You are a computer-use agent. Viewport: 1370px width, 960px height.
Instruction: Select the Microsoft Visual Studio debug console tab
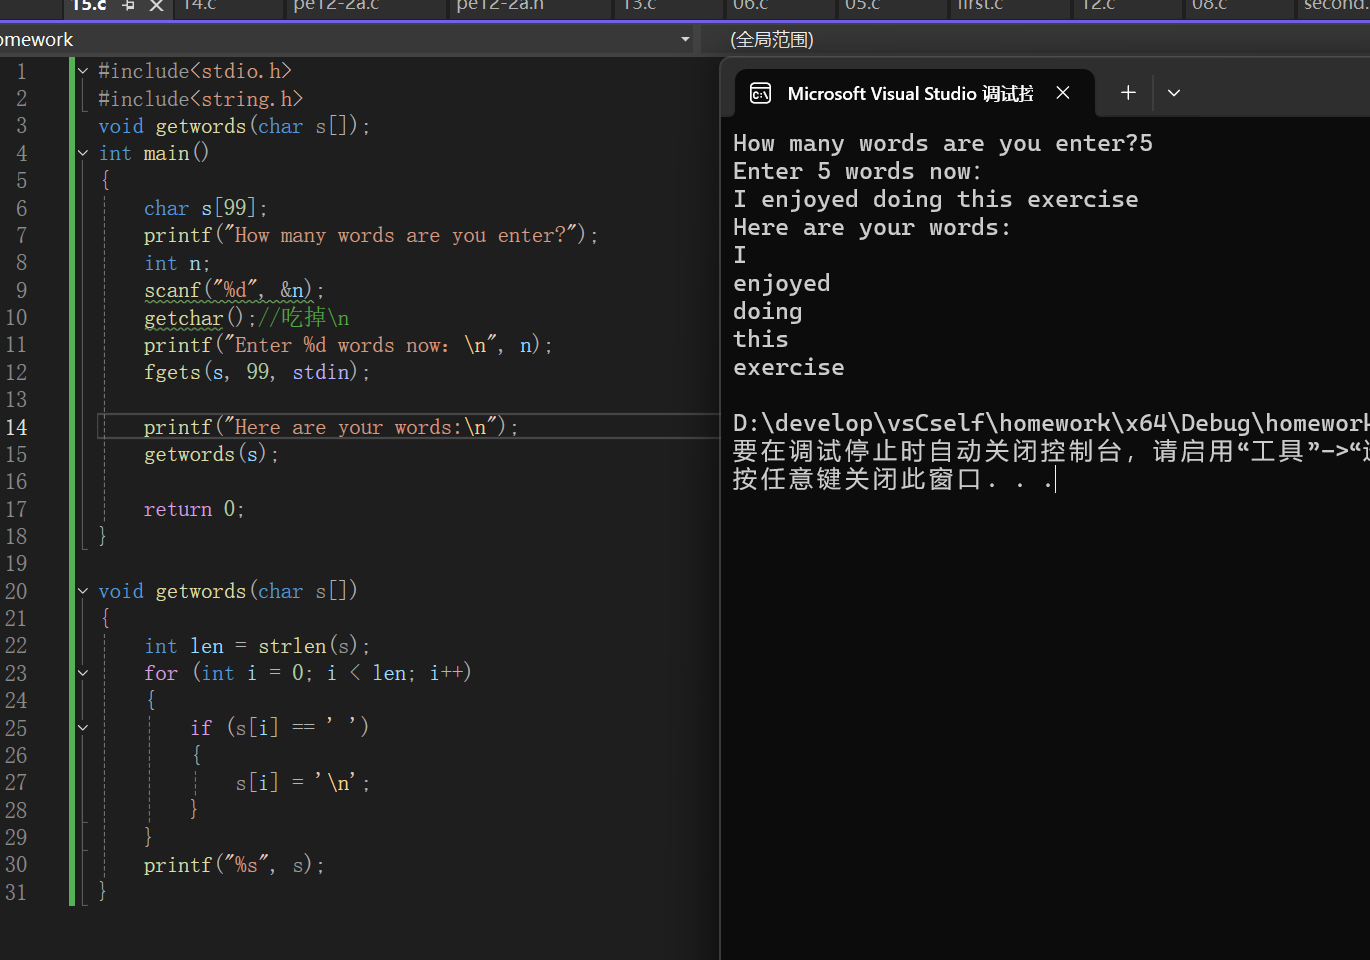[914, 93]
